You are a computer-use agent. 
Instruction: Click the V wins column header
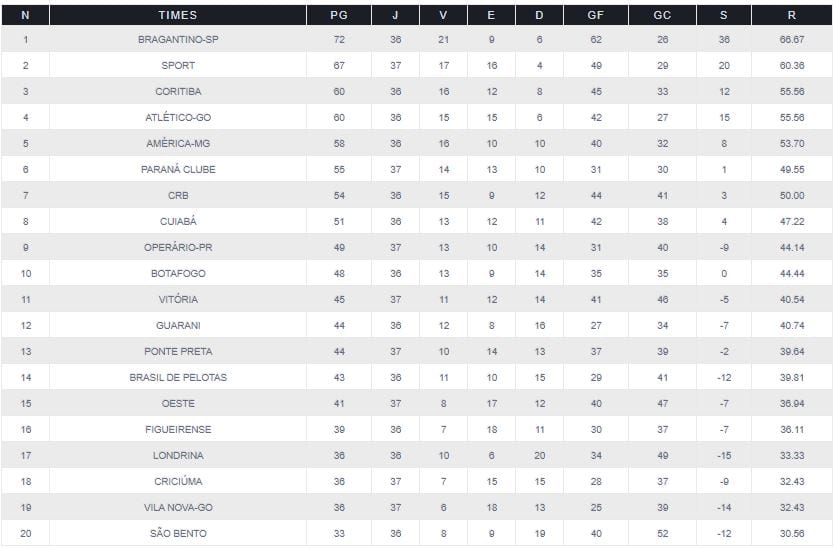(443, 15)
